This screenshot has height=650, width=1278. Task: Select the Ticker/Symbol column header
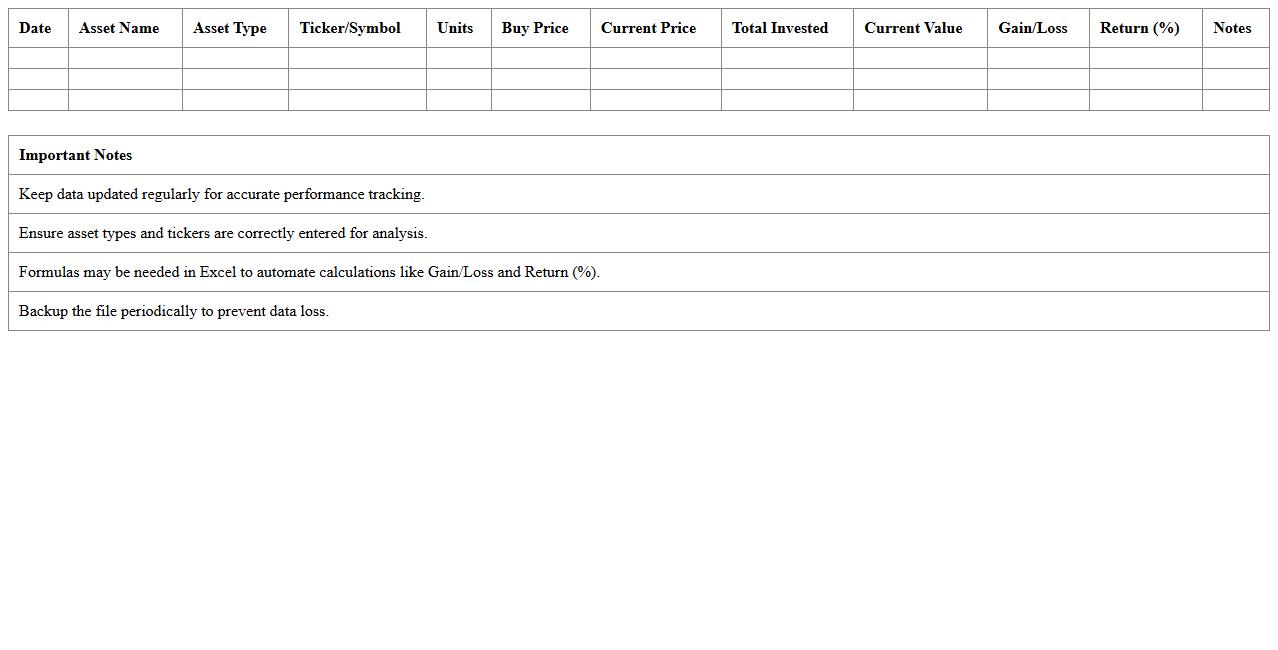(350, 28)
